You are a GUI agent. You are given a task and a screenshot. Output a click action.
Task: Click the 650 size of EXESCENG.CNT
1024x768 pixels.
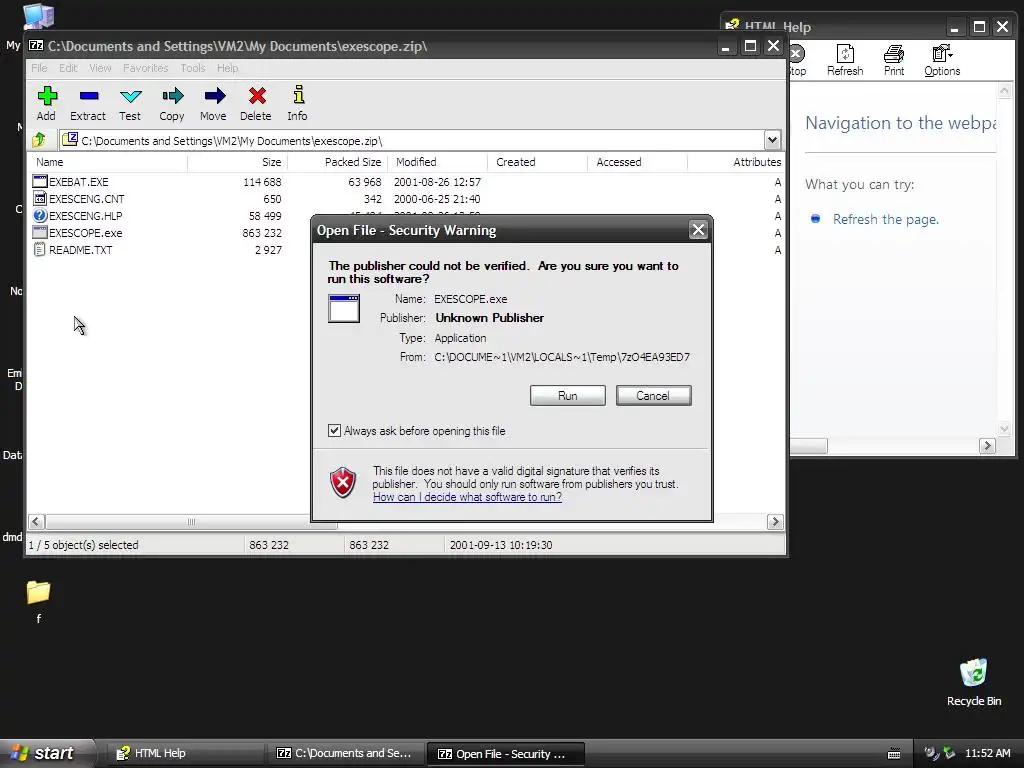click(272, 199)
